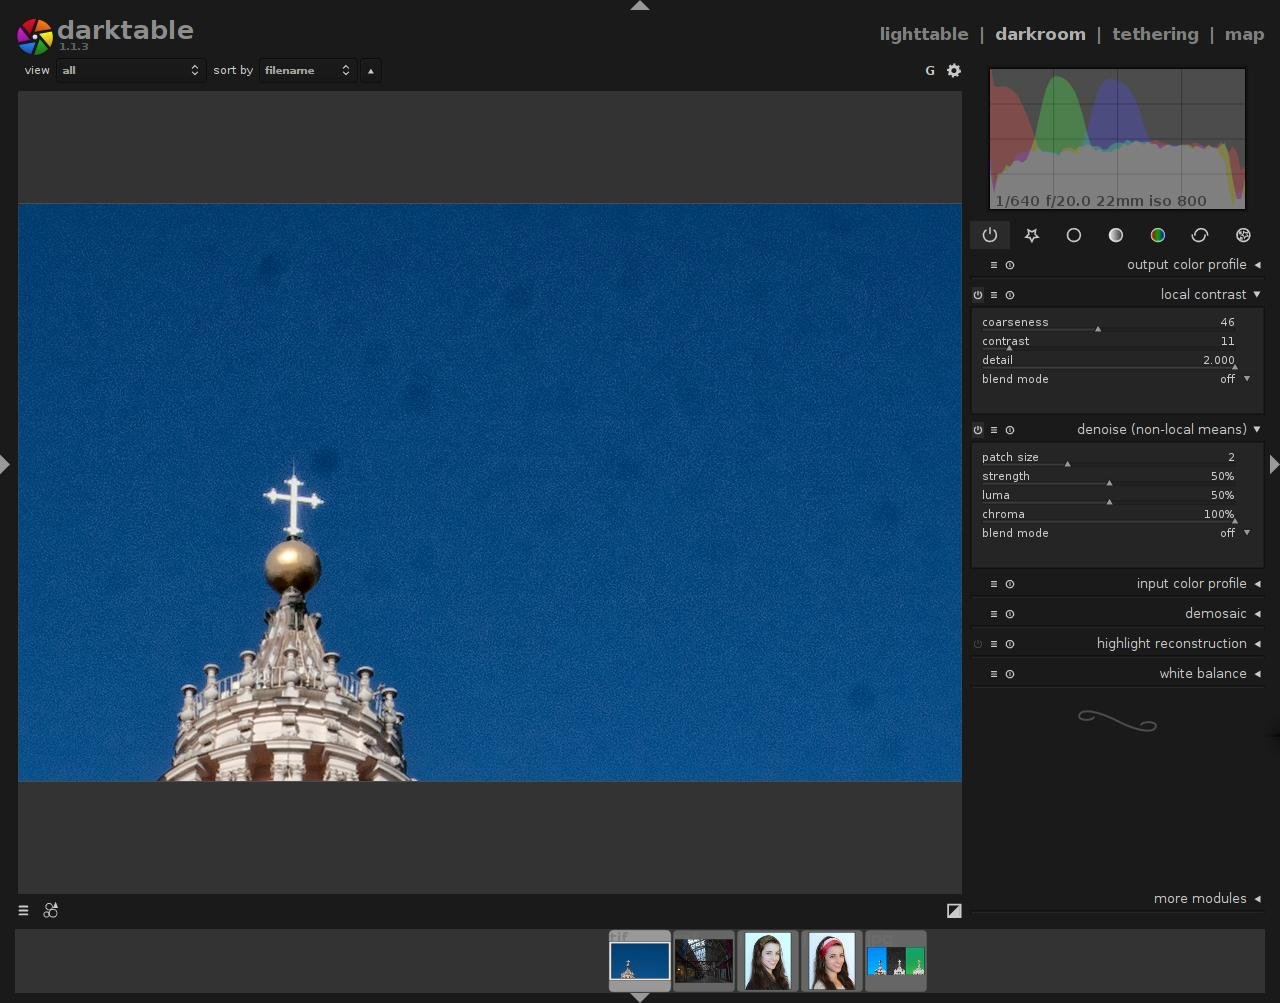
Task: Toggle over/under exposure indicator
Action: 954,910
